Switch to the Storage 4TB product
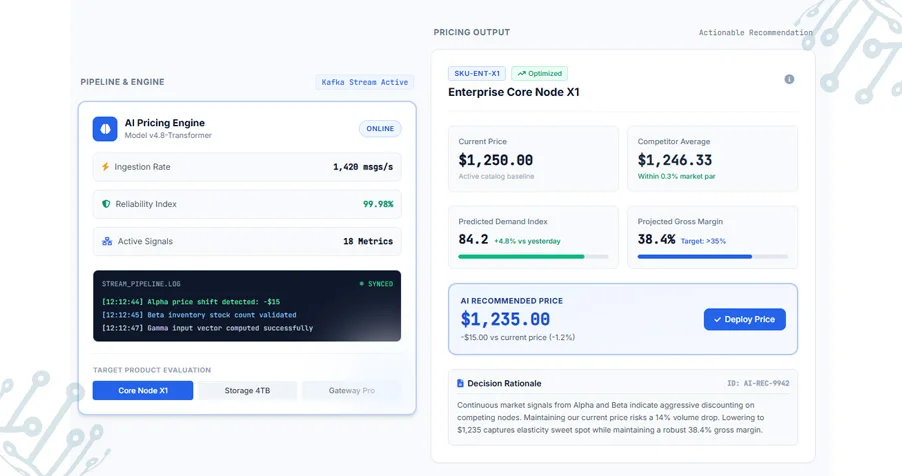Image resolution: width=902 pixels, height=476 pixels. click(x=247, y=390)
